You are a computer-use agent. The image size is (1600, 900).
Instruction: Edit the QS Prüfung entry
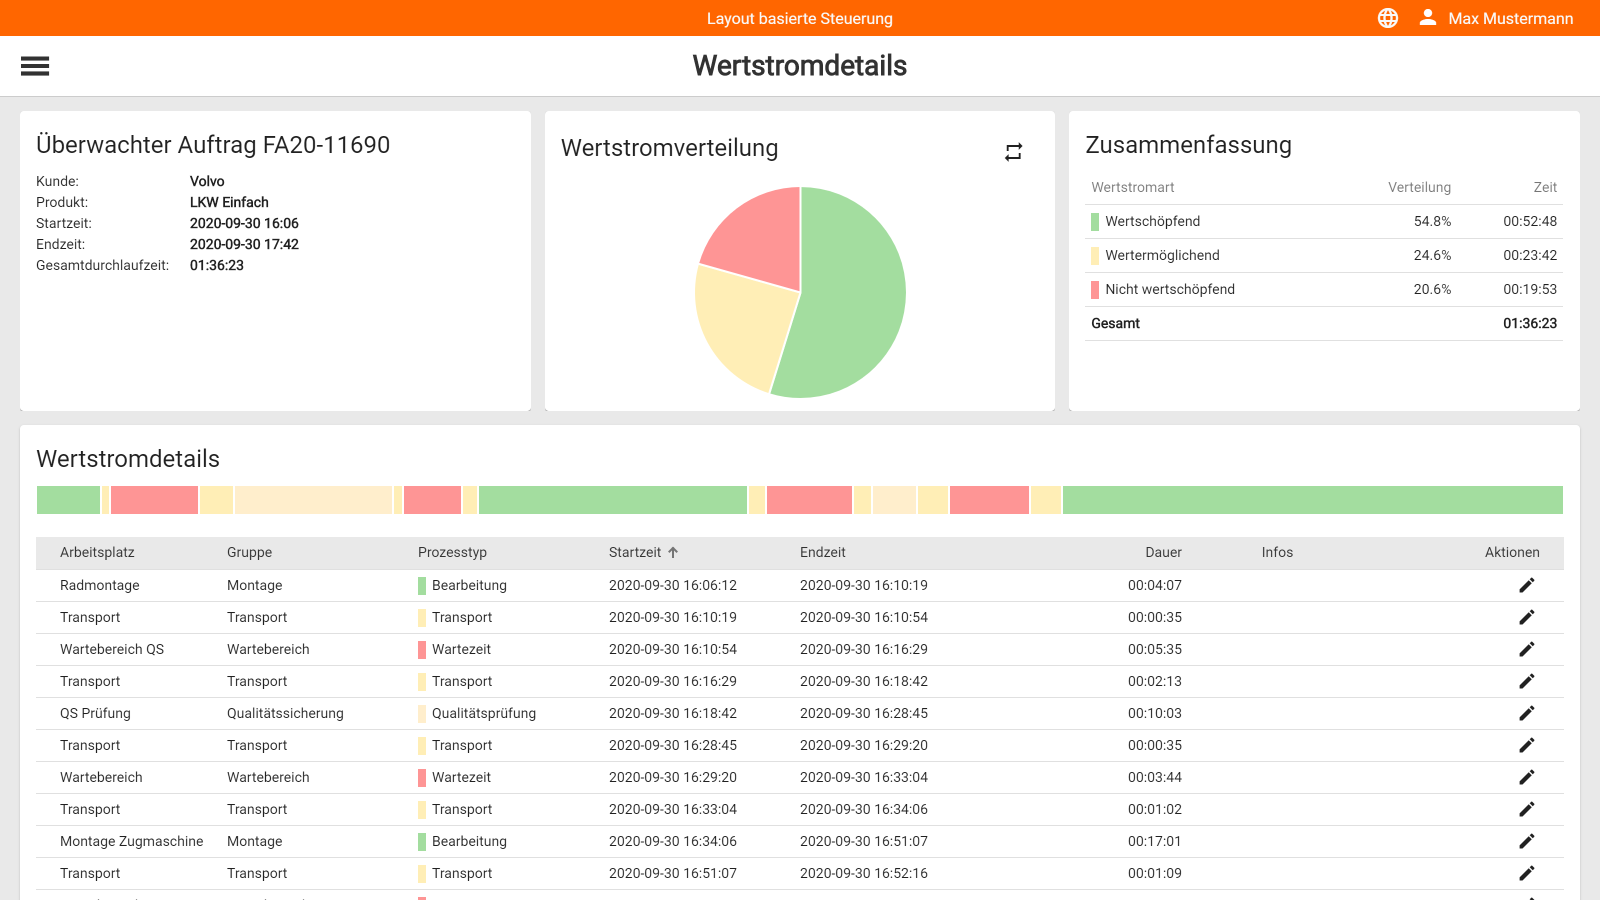click(1527, 713)
